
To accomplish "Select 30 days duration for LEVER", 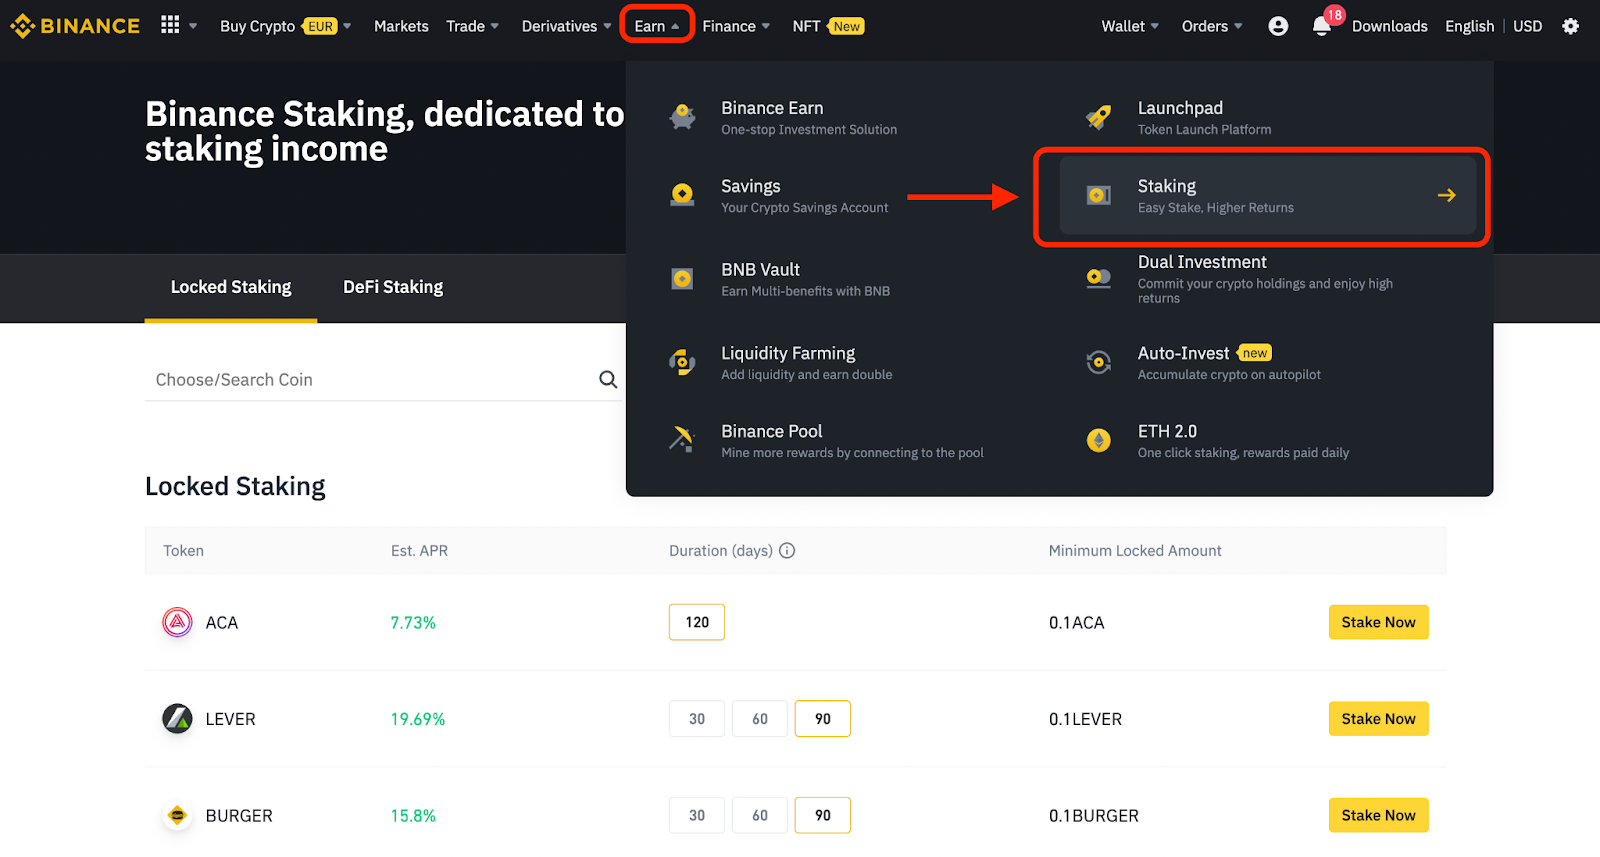I will pyautogui.click(x=697, y=719).
